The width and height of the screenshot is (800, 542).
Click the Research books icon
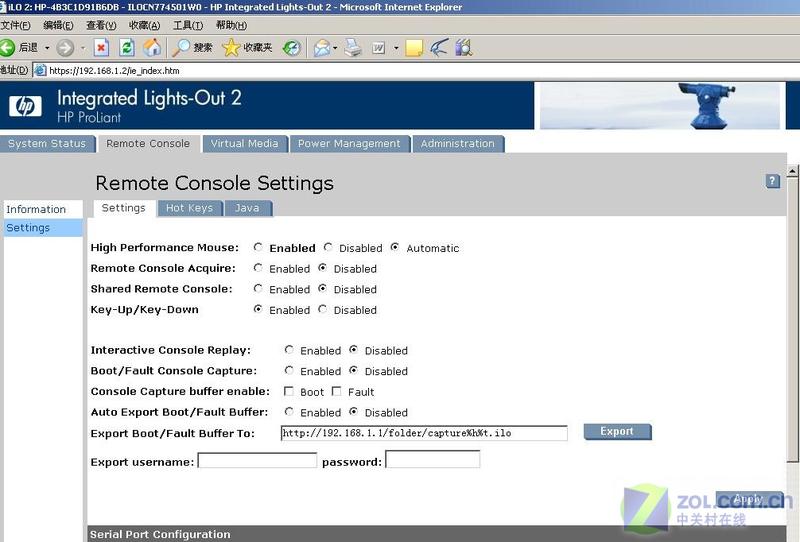pos(463,47)
